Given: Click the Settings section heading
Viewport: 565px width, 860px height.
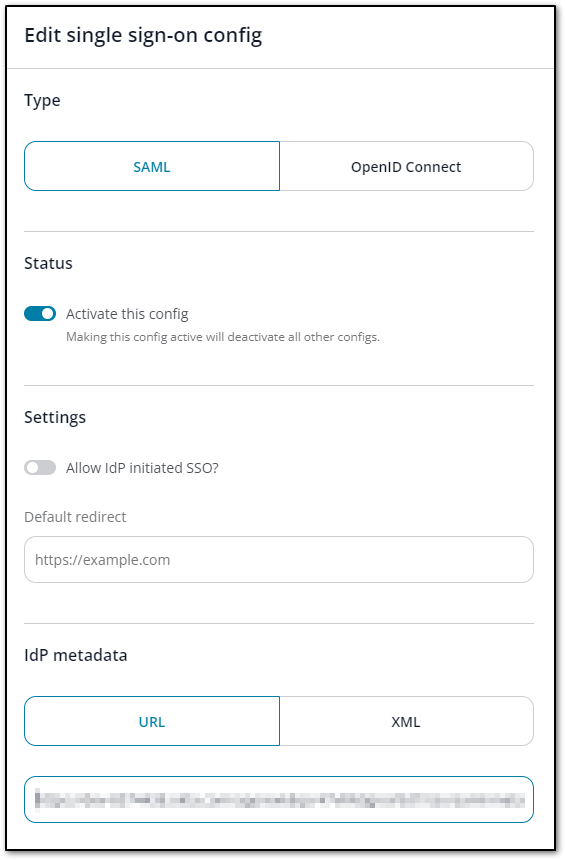Looking at the screenshot, I should 55,418.
